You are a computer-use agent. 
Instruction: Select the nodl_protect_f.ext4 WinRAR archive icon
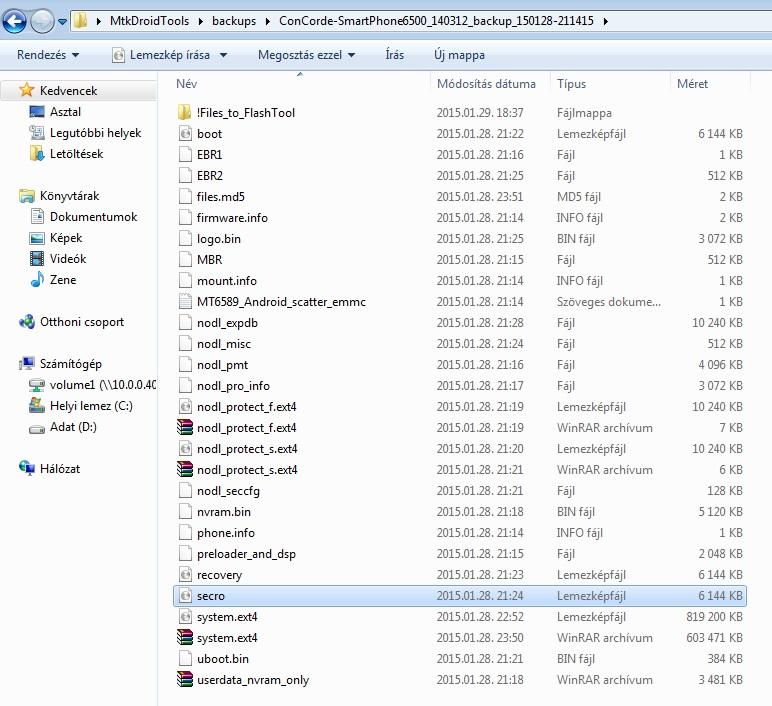pyautogui.click(x=185, y=427)
